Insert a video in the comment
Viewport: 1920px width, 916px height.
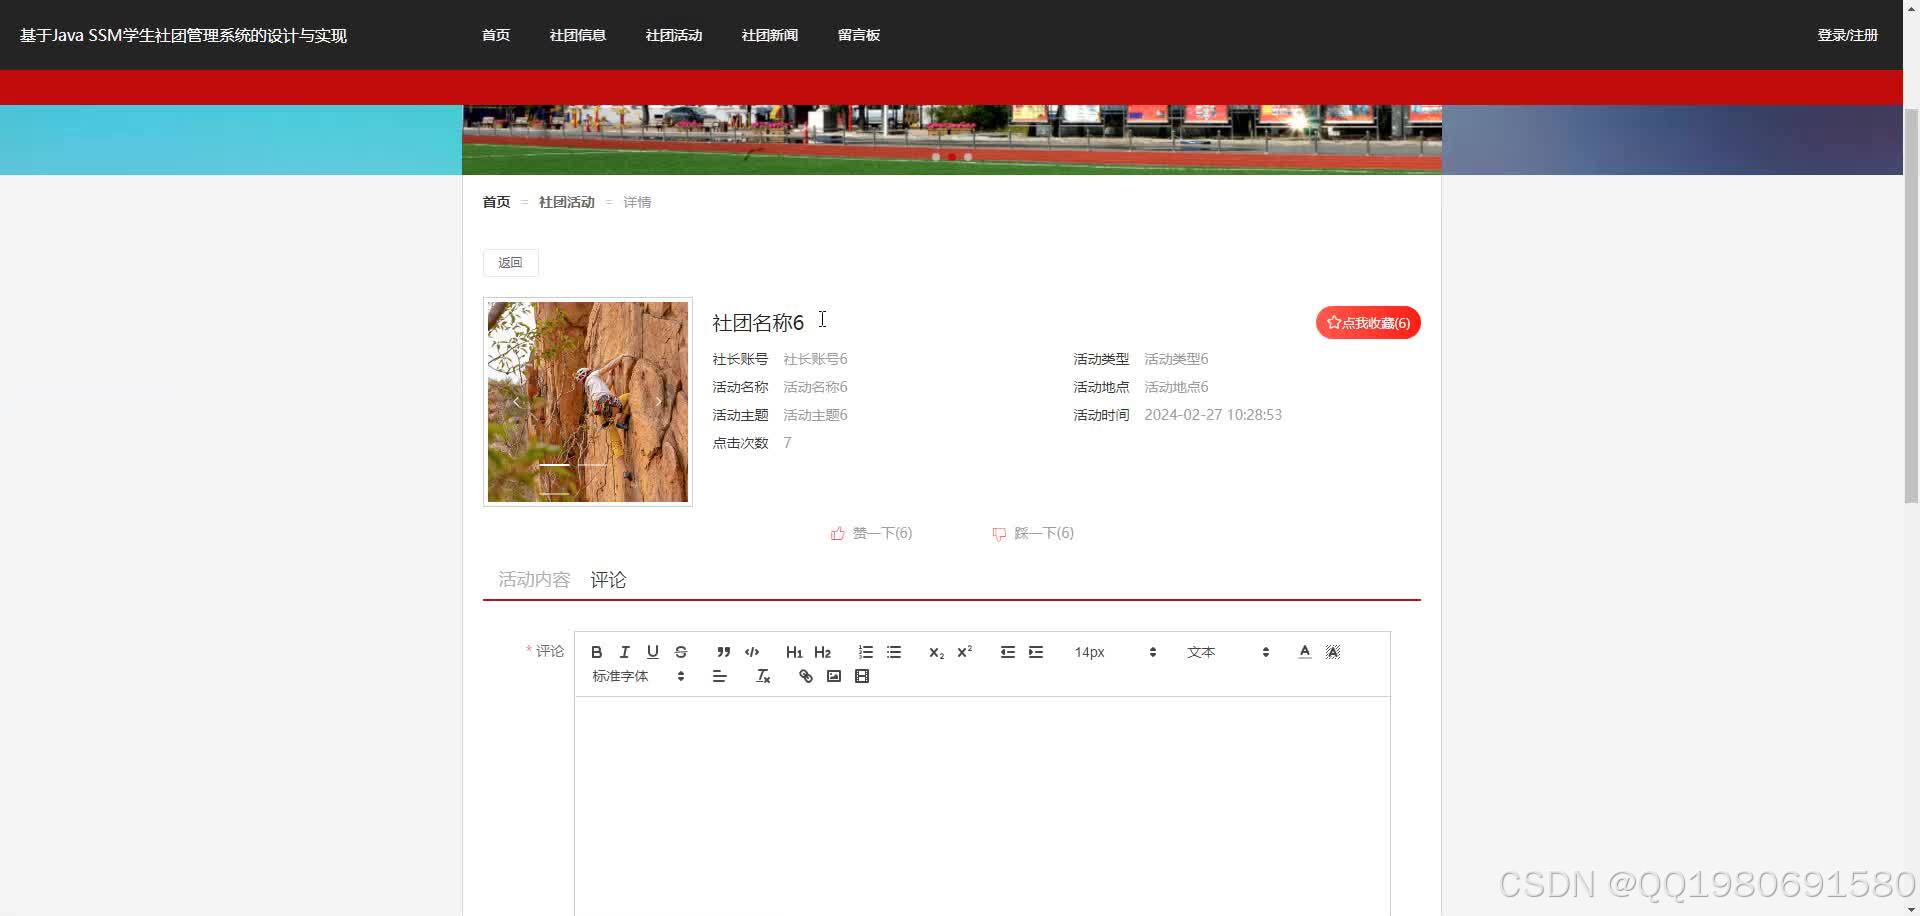(862, 677)
